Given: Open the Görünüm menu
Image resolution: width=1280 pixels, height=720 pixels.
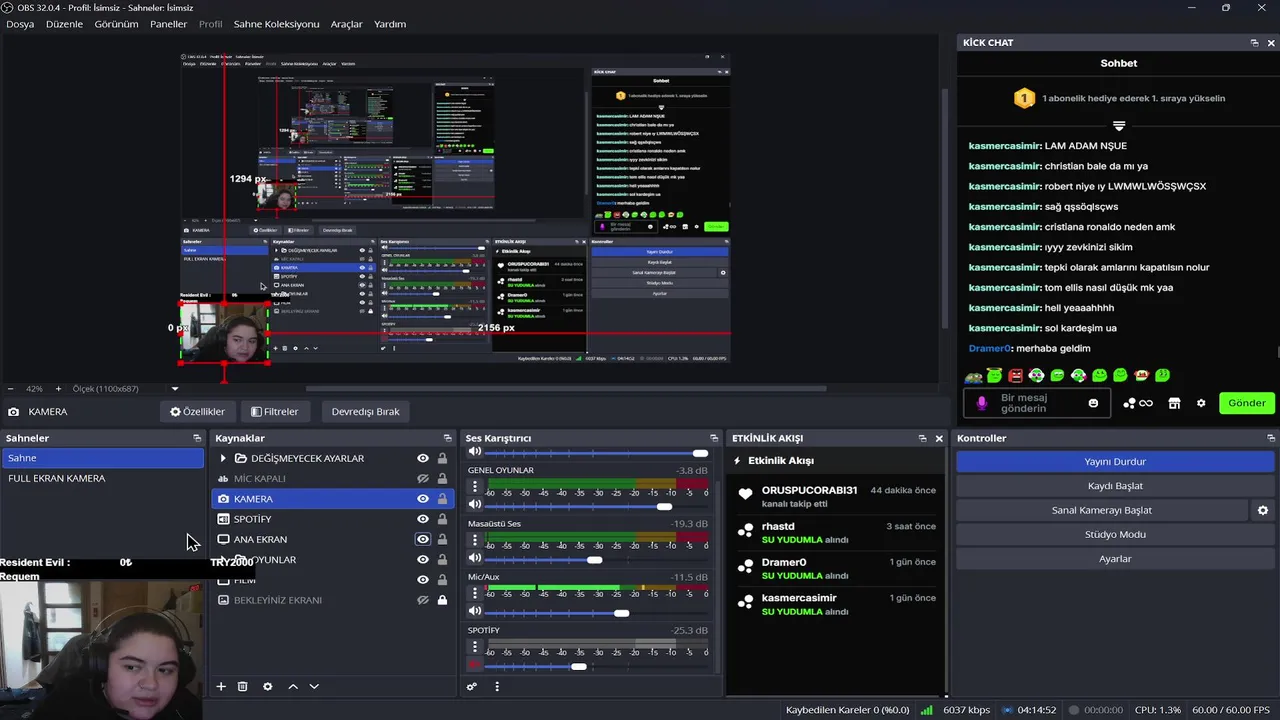Looking at the screenshot, I should pyautogui.click(x=116, y=24).
